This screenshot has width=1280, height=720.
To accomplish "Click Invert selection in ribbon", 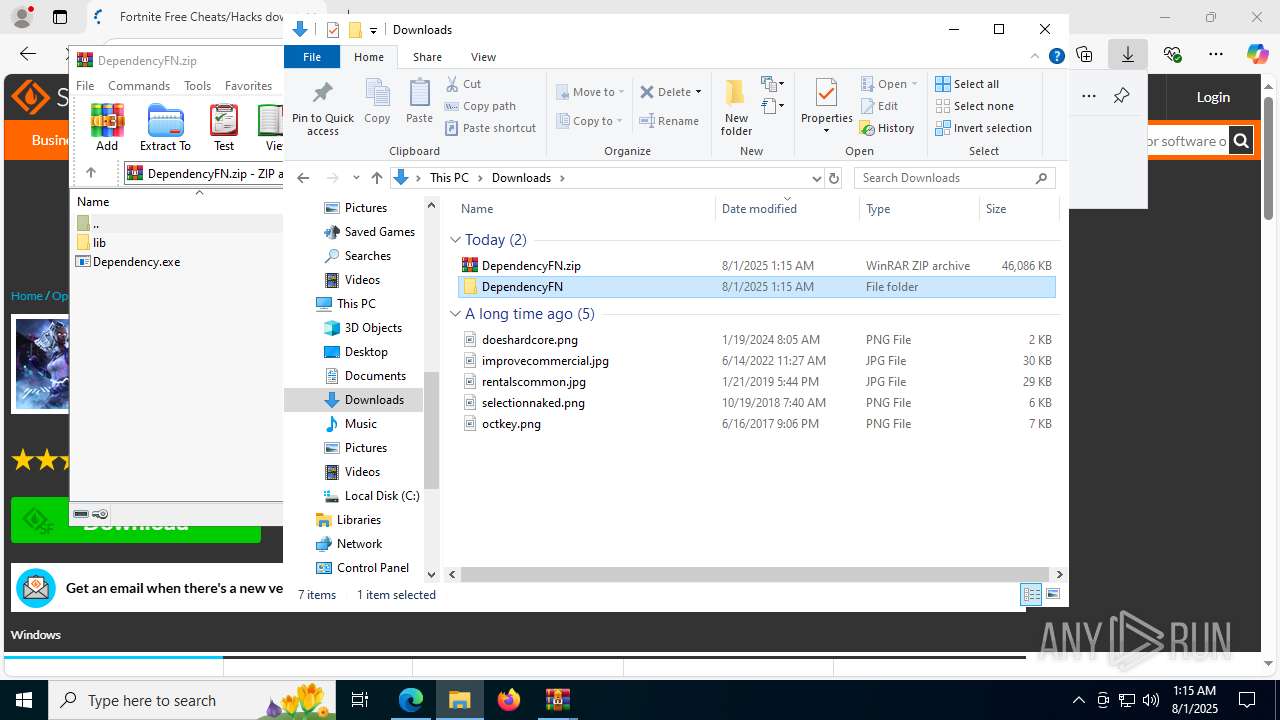I will pyautogui.click(x=983, y=128).
